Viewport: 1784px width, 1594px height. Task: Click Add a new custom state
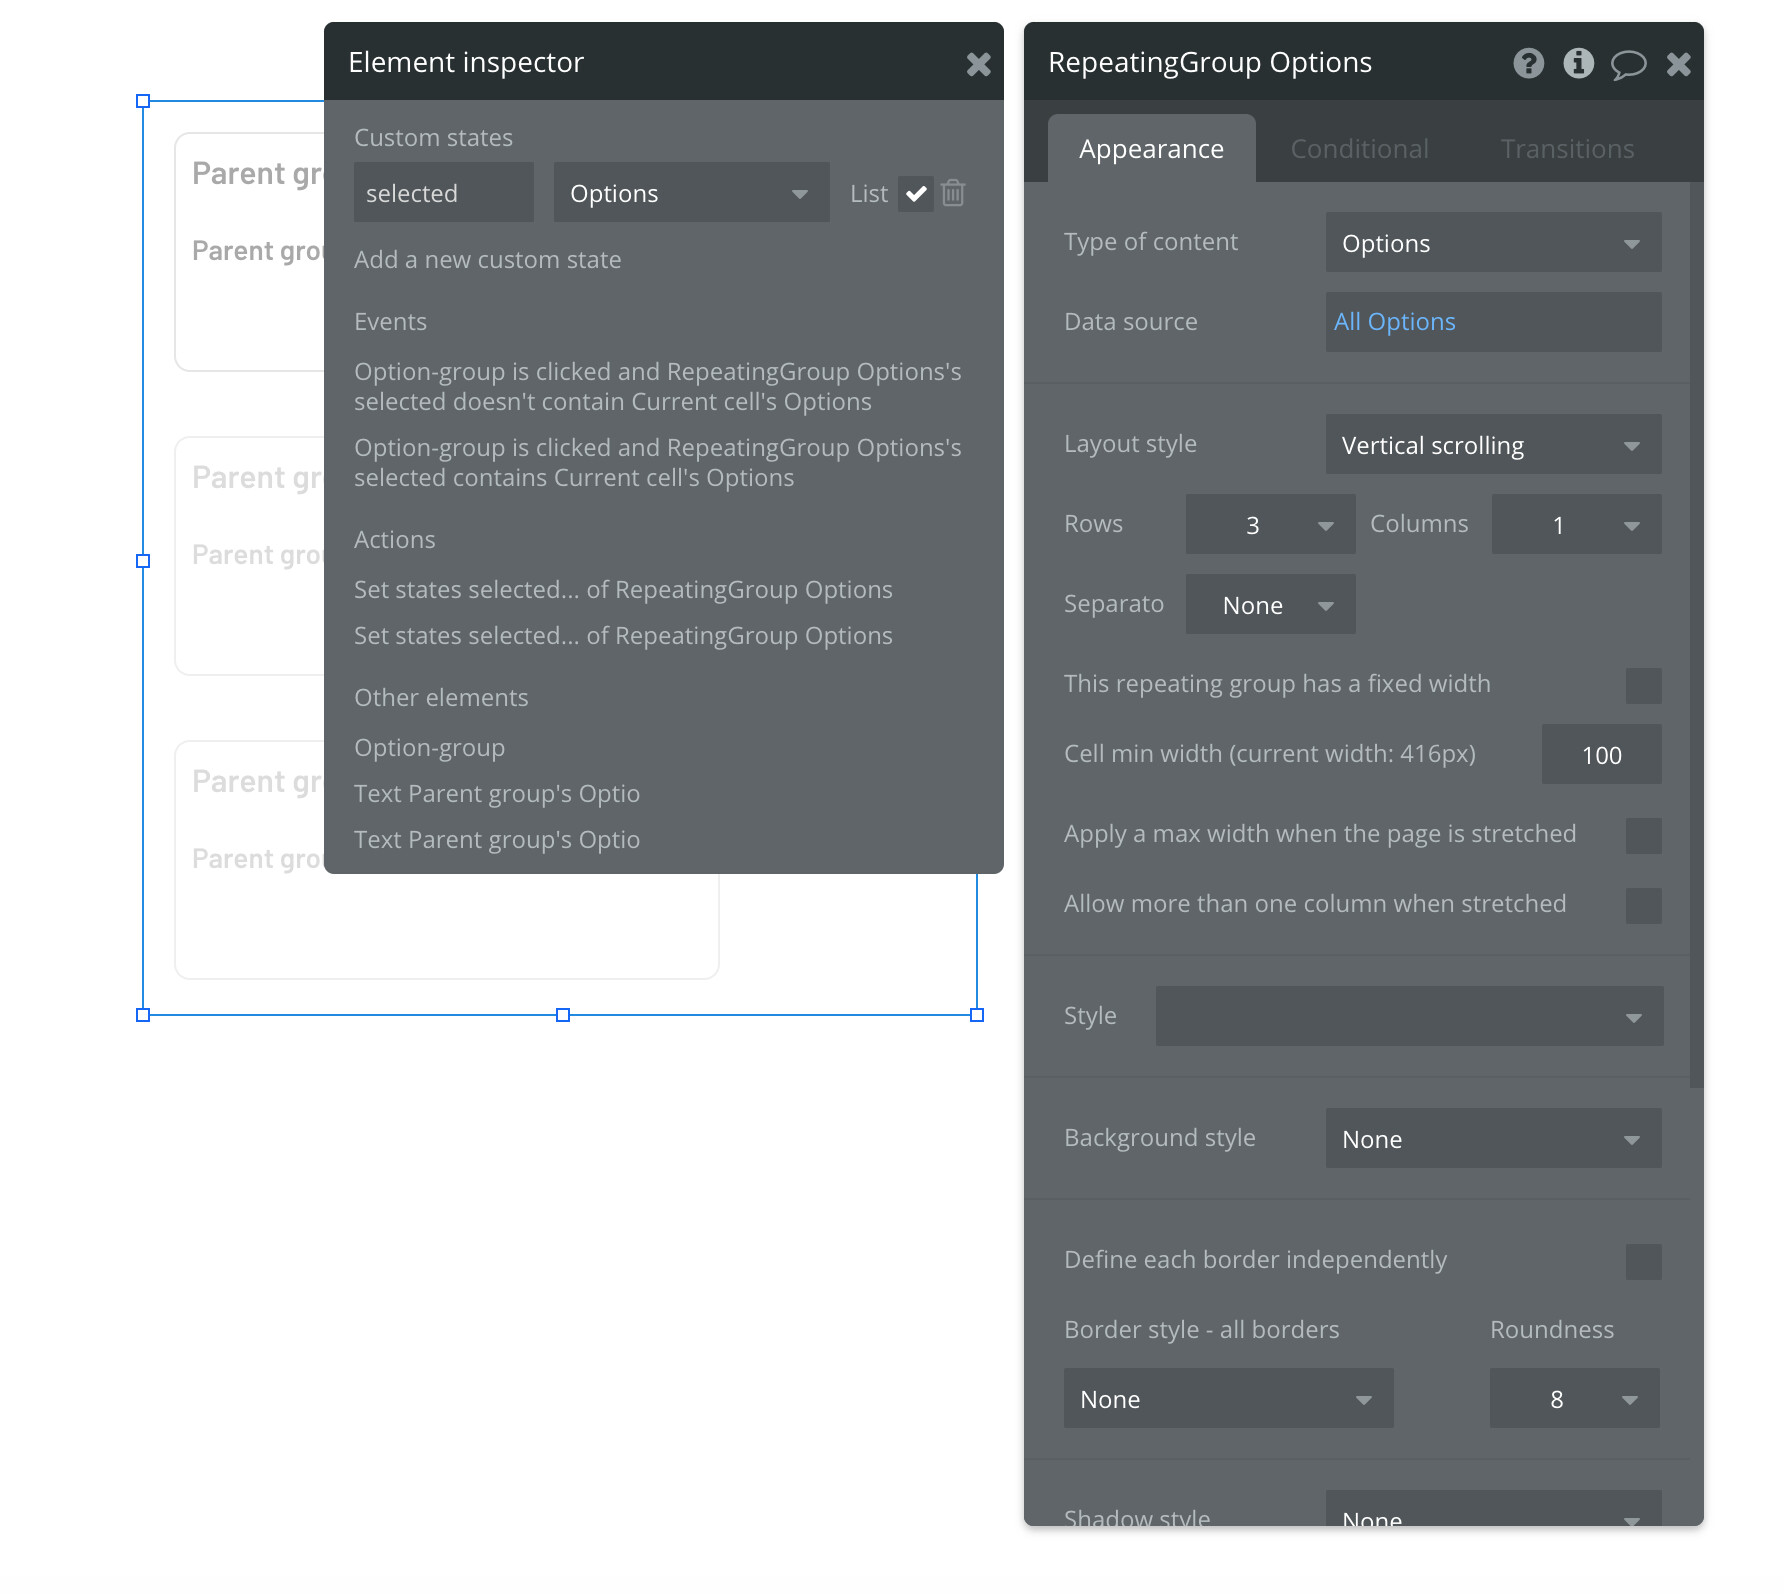coord(487,260)
